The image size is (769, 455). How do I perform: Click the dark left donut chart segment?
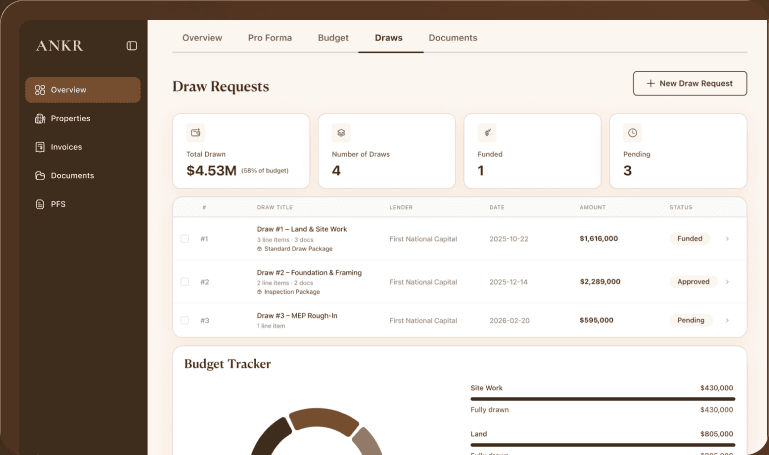pos(271,436)
